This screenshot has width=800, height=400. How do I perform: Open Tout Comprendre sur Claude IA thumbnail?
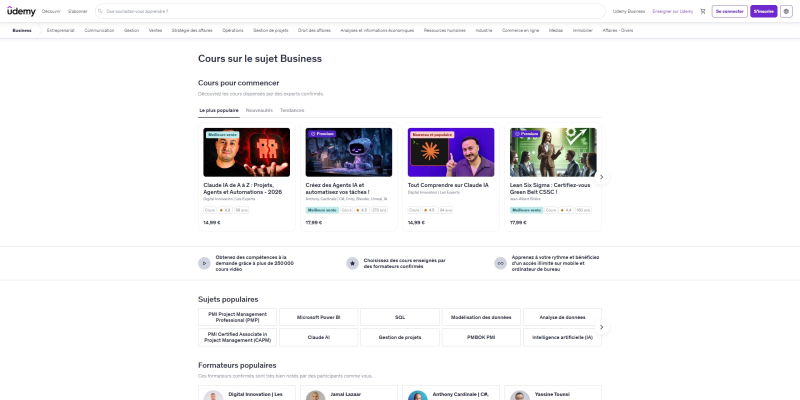point(451,152)
